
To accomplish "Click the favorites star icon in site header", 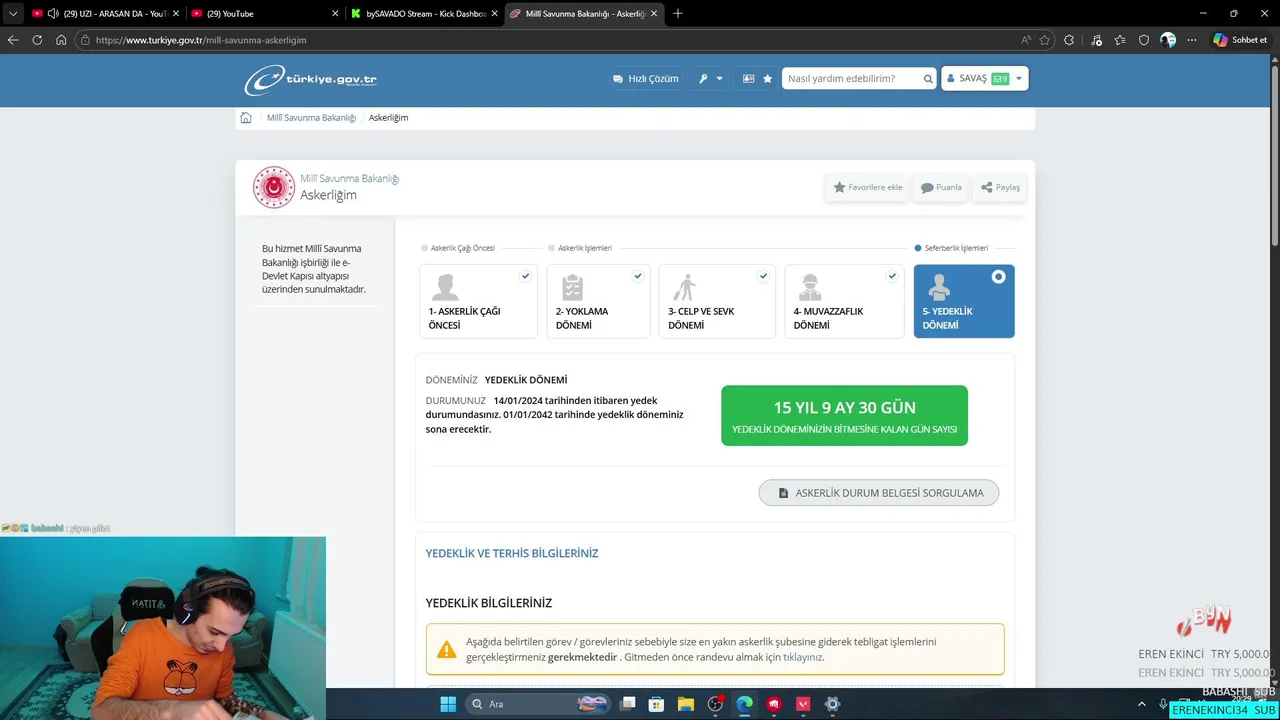I will coord(767,79).
